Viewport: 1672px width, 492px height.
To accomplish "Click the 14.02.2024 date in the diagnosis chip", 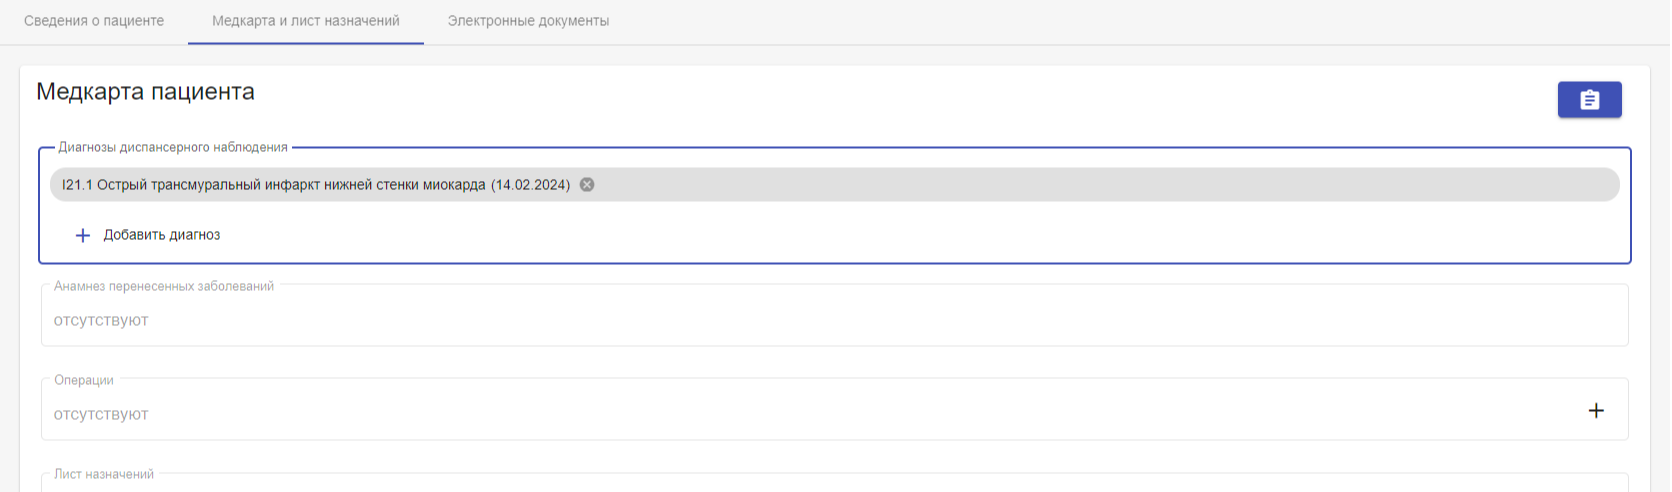I will [x=531, y=185].
